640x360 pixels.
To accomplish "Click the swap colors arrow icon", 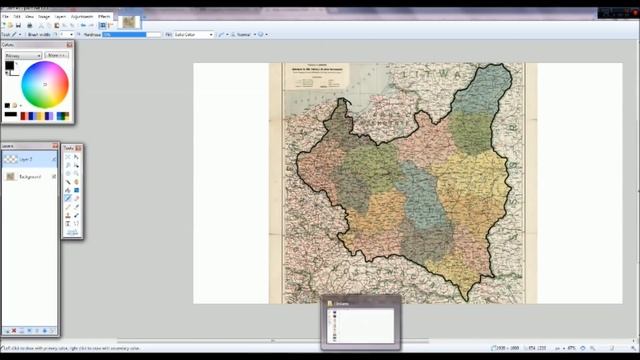I will click(17, 64).
